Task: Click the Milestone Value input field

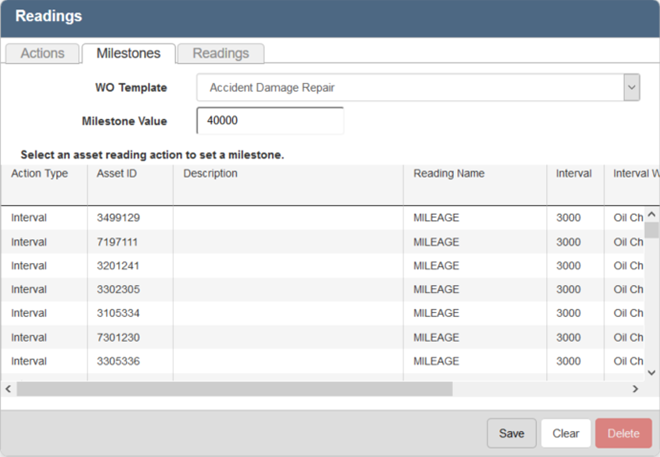Action: point(272,121)
